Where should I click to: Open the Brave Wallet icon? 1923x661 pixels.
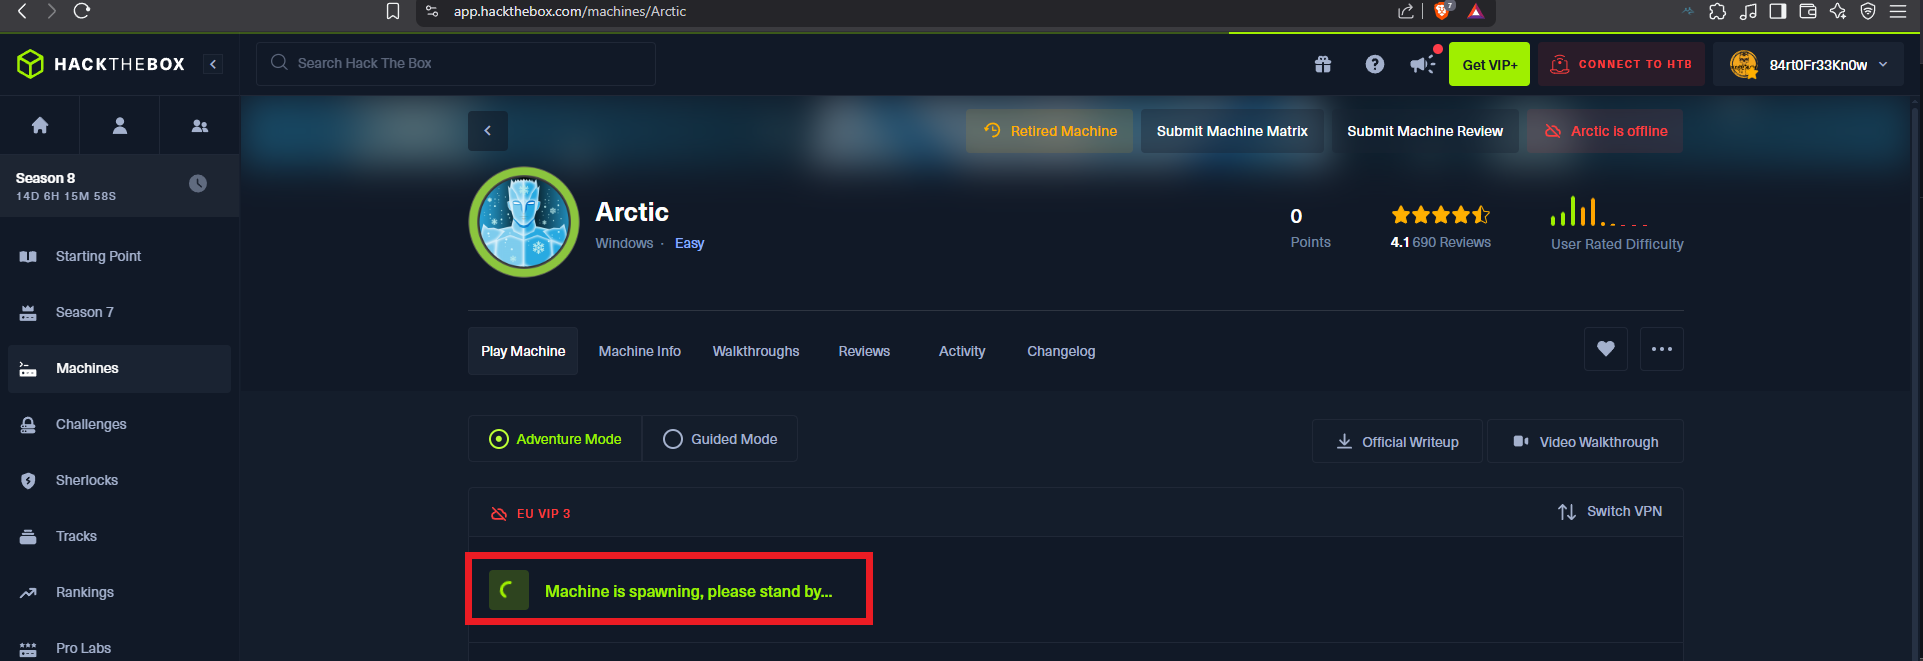(1808, 11)
